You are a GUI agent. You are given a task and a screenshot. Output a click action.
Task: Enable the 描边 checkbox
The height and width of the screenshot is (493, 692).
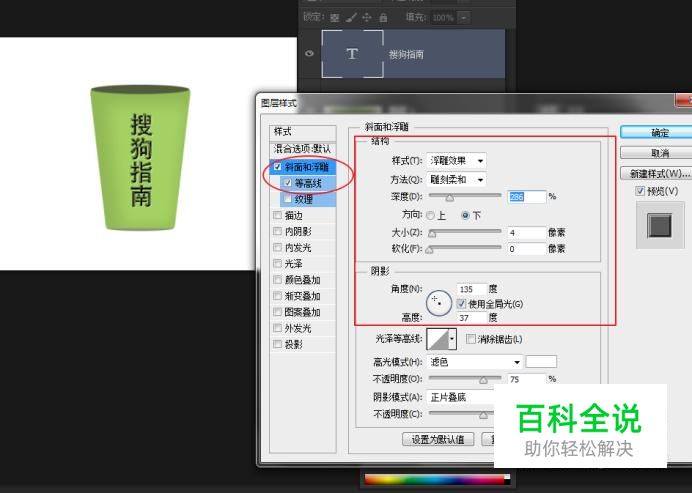pyautogui.click(x=277, y=215)
